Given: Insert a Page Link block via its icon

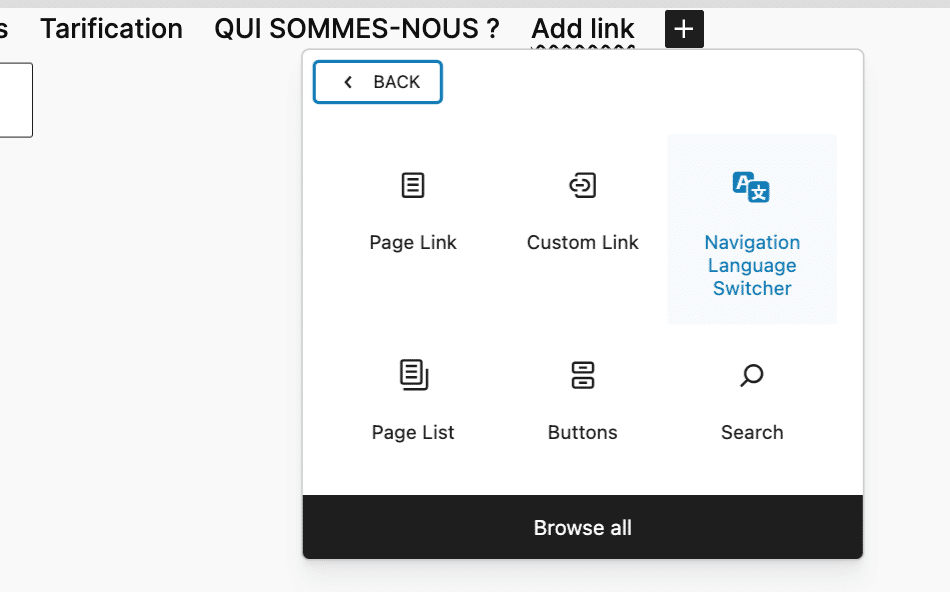Looking at the screenshot, I should tap(413, 185).
